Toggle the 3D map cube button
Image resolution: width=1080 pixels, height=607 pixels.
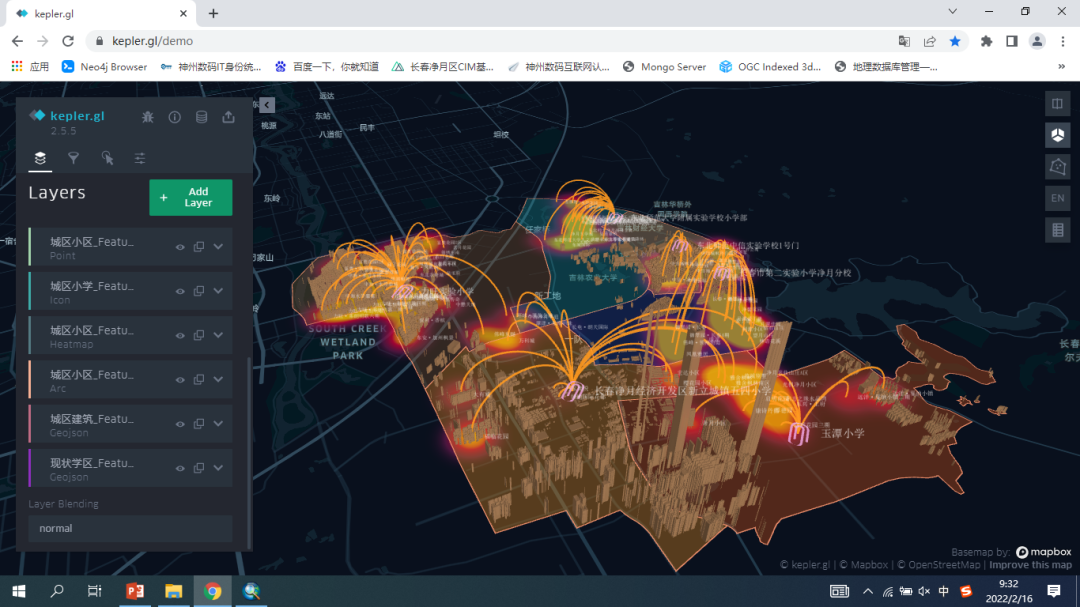point(1057,134)
